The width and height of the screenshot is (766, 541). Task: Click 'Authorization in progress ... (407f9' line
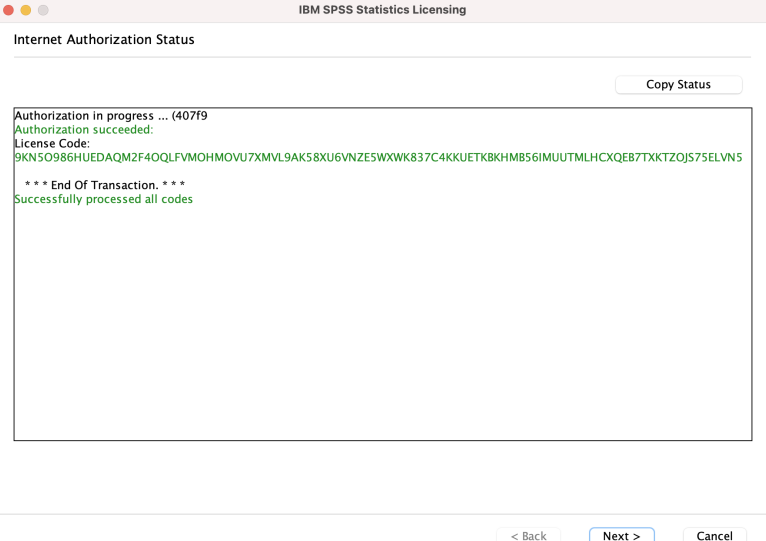pyautogui.click(x=111, y=116)
